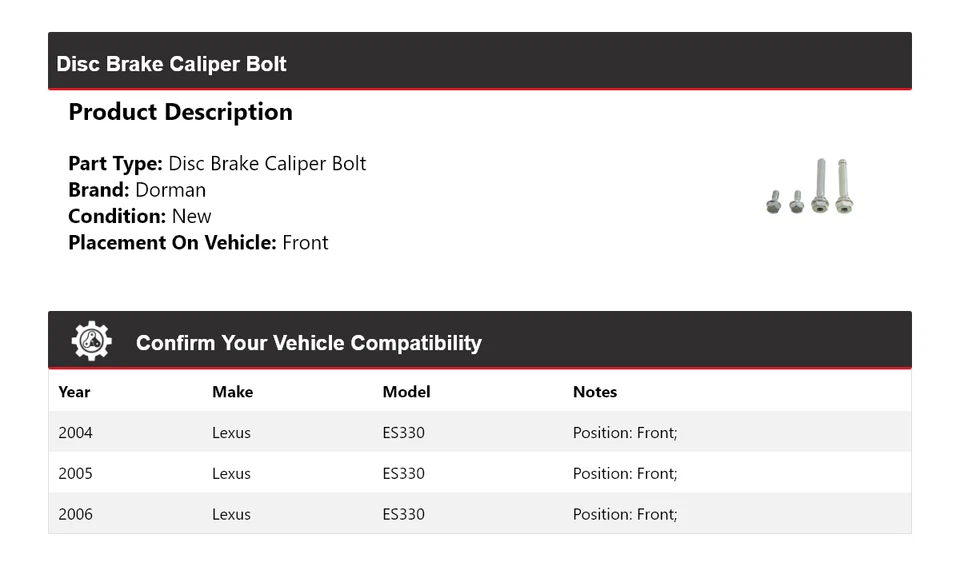Click the Disc Brake Caliper Bolt header
The width and height of the screenshot is (960, 566).
click(171, 64)
